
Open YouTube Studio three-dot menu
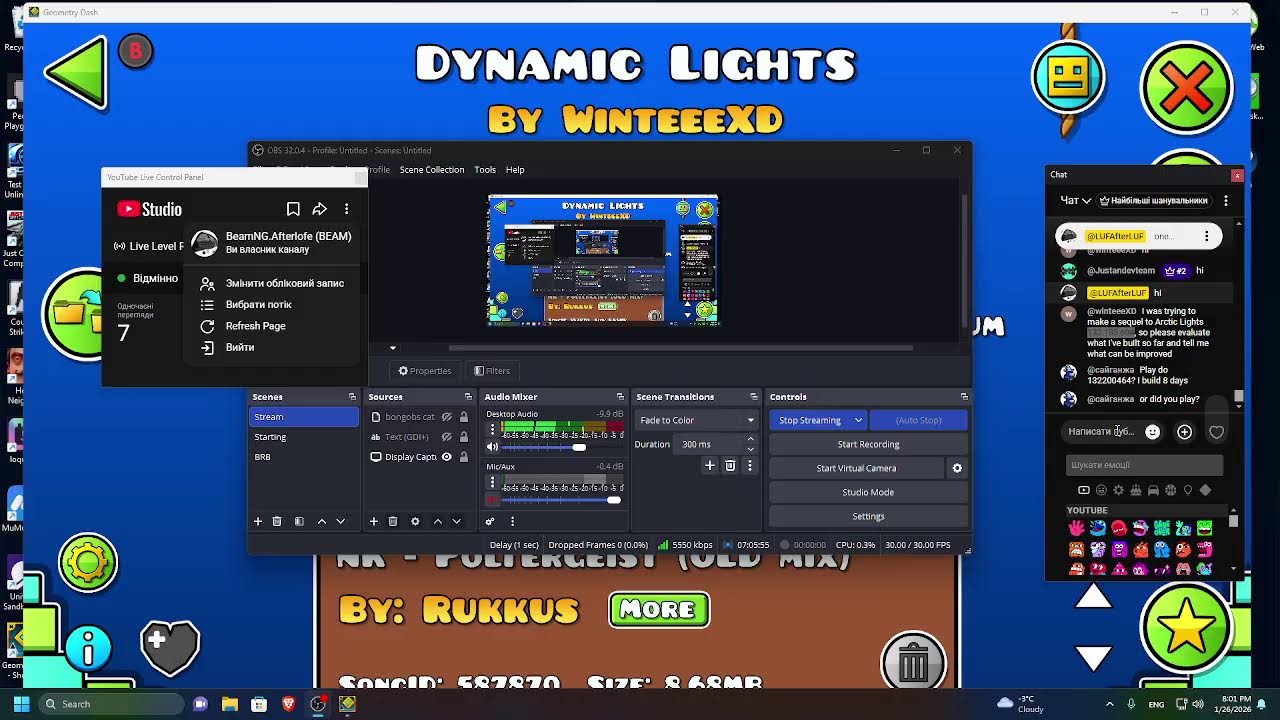tap(346, 209)
